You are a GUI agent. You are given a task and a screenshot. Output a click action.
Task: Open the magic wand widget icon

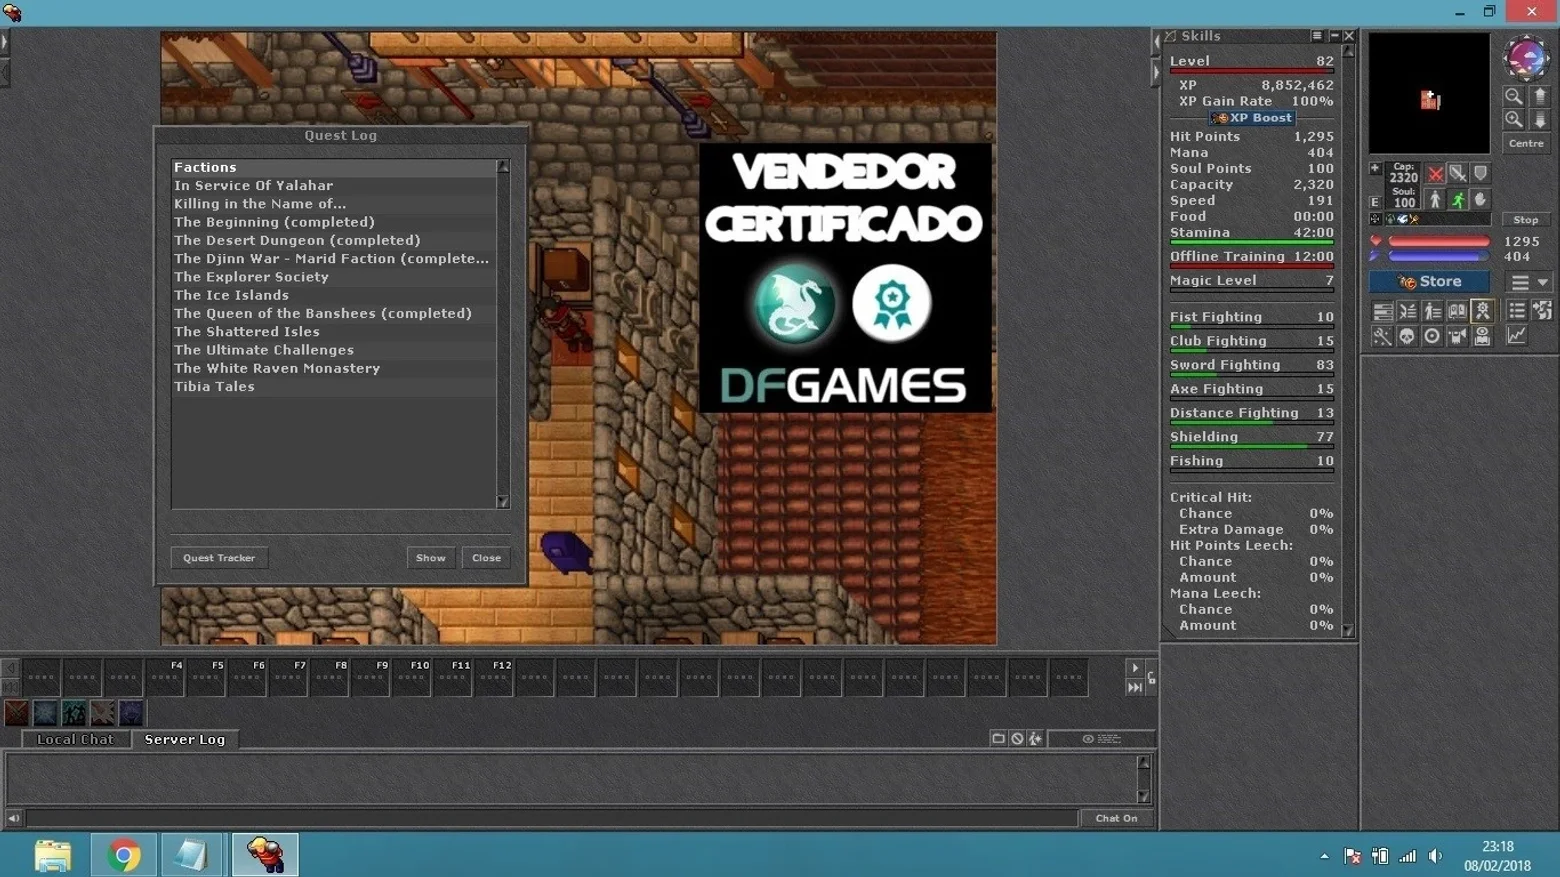(x=1382, y=337)
